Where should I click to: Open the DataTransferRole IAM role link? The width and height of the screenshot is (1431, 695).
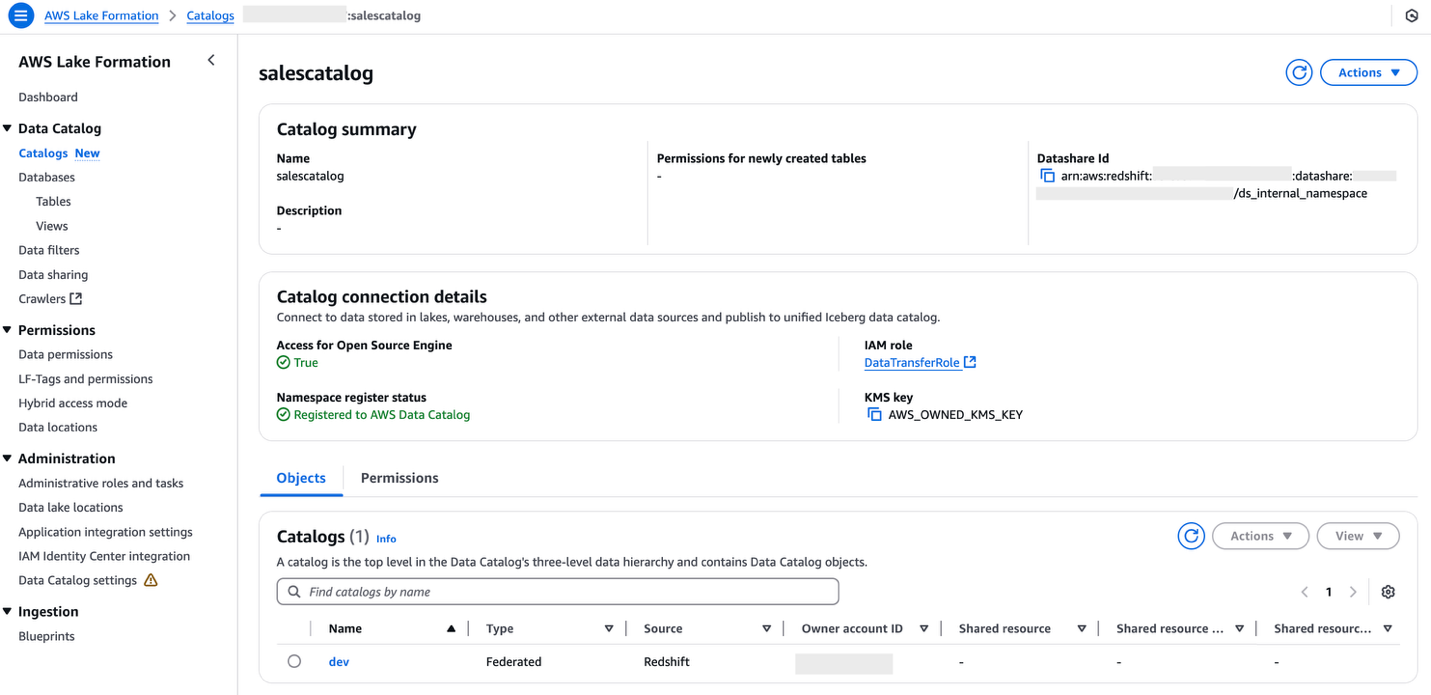click(912, 363)
